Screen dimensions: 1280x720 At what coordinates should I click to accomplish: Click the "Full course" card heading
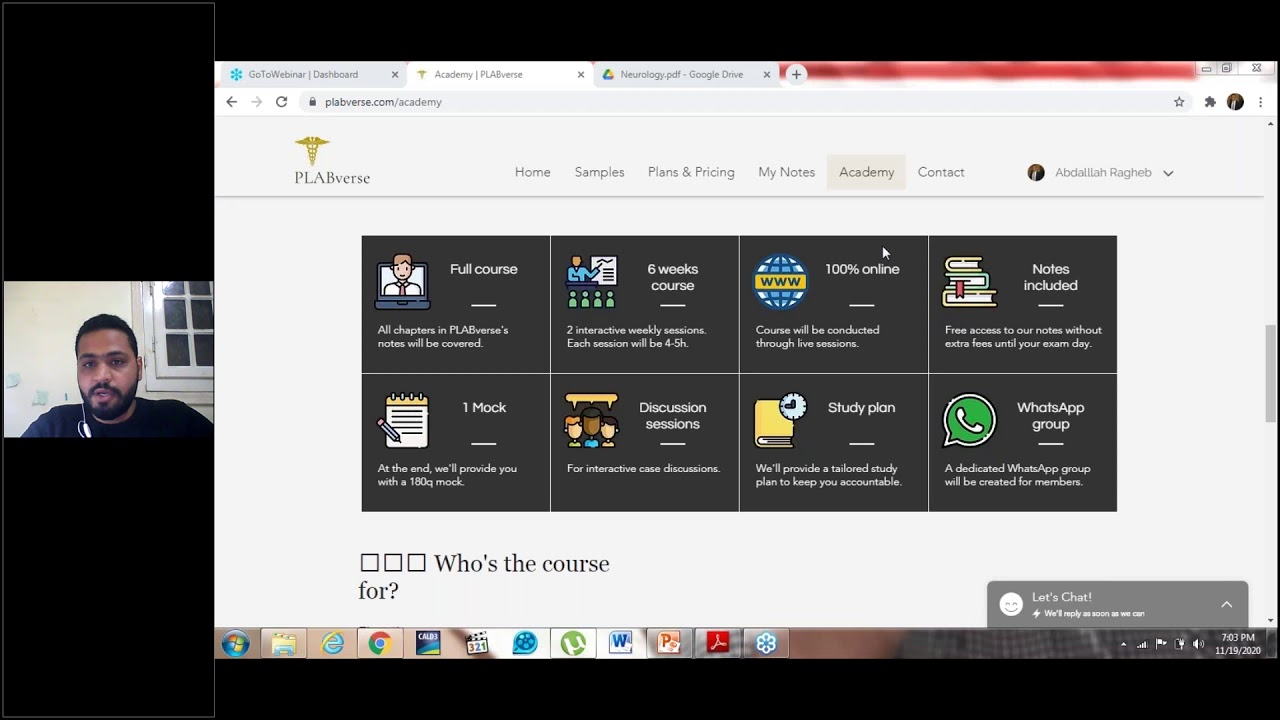tap(484, 269)
